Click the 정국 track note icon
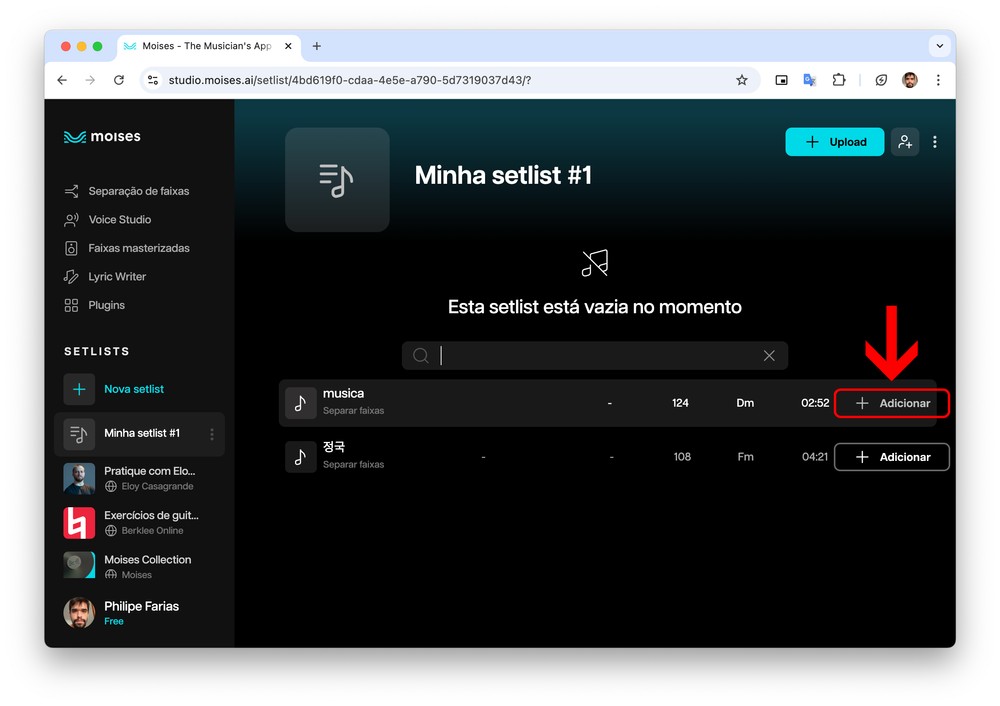This screenshot has width=1000, height=706. (x=300, y=457)
